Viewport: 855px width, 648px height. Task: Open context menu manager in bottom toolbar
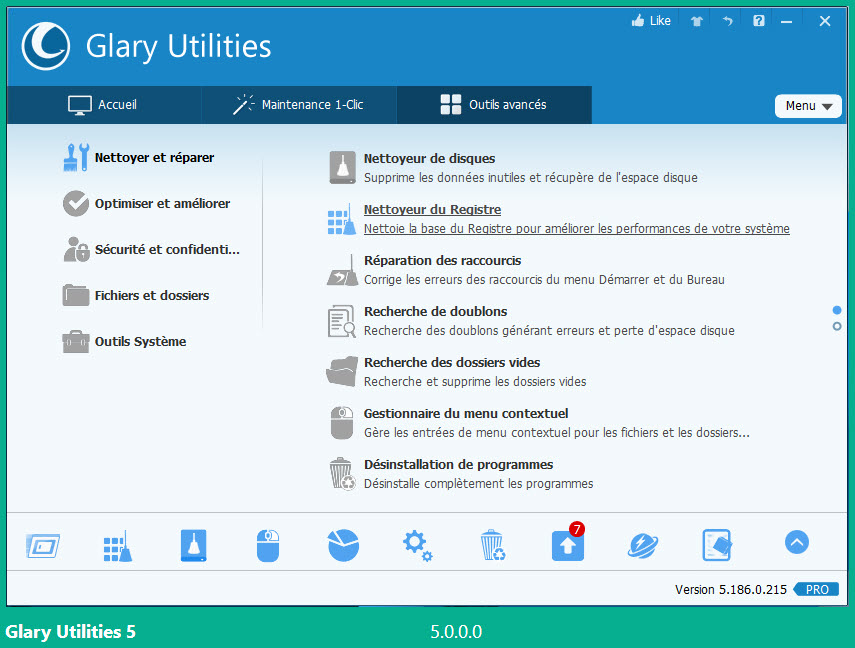268,545
